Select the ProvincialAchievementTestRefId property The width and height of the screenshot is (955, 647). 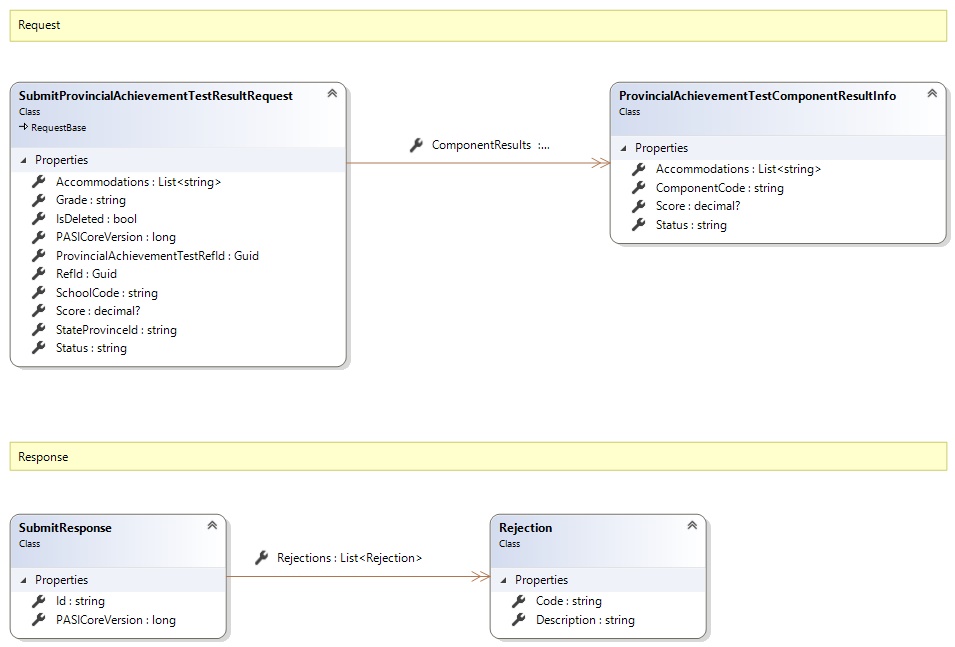pyautogui.click(x=157, y=256)
